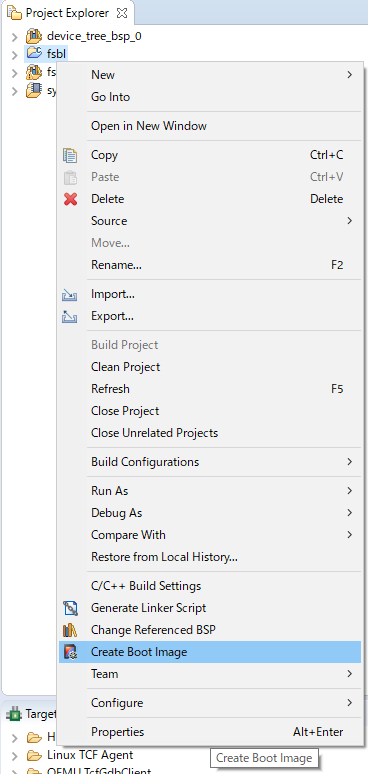Click the Change Referenced BSP books icon
Screen dimensions: 368x774
point(71,630)
